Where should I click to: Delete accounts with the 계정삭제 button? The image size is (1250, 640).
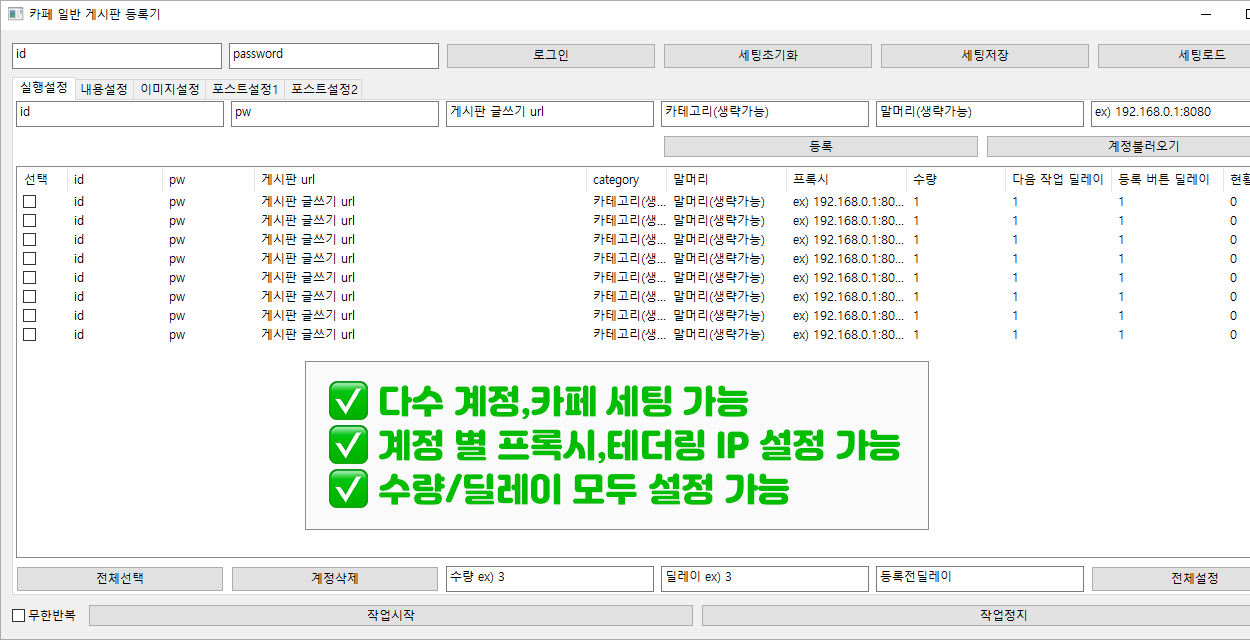334,579
